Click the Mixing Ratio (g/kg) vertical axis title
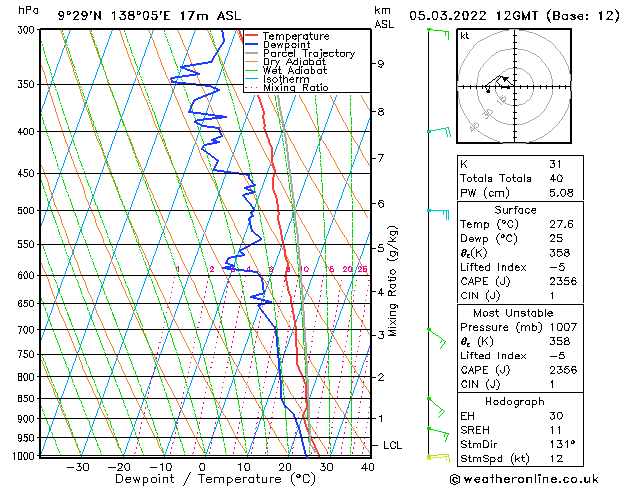The height and width of the screenshot is (486, 629). (x=392, y=281)
